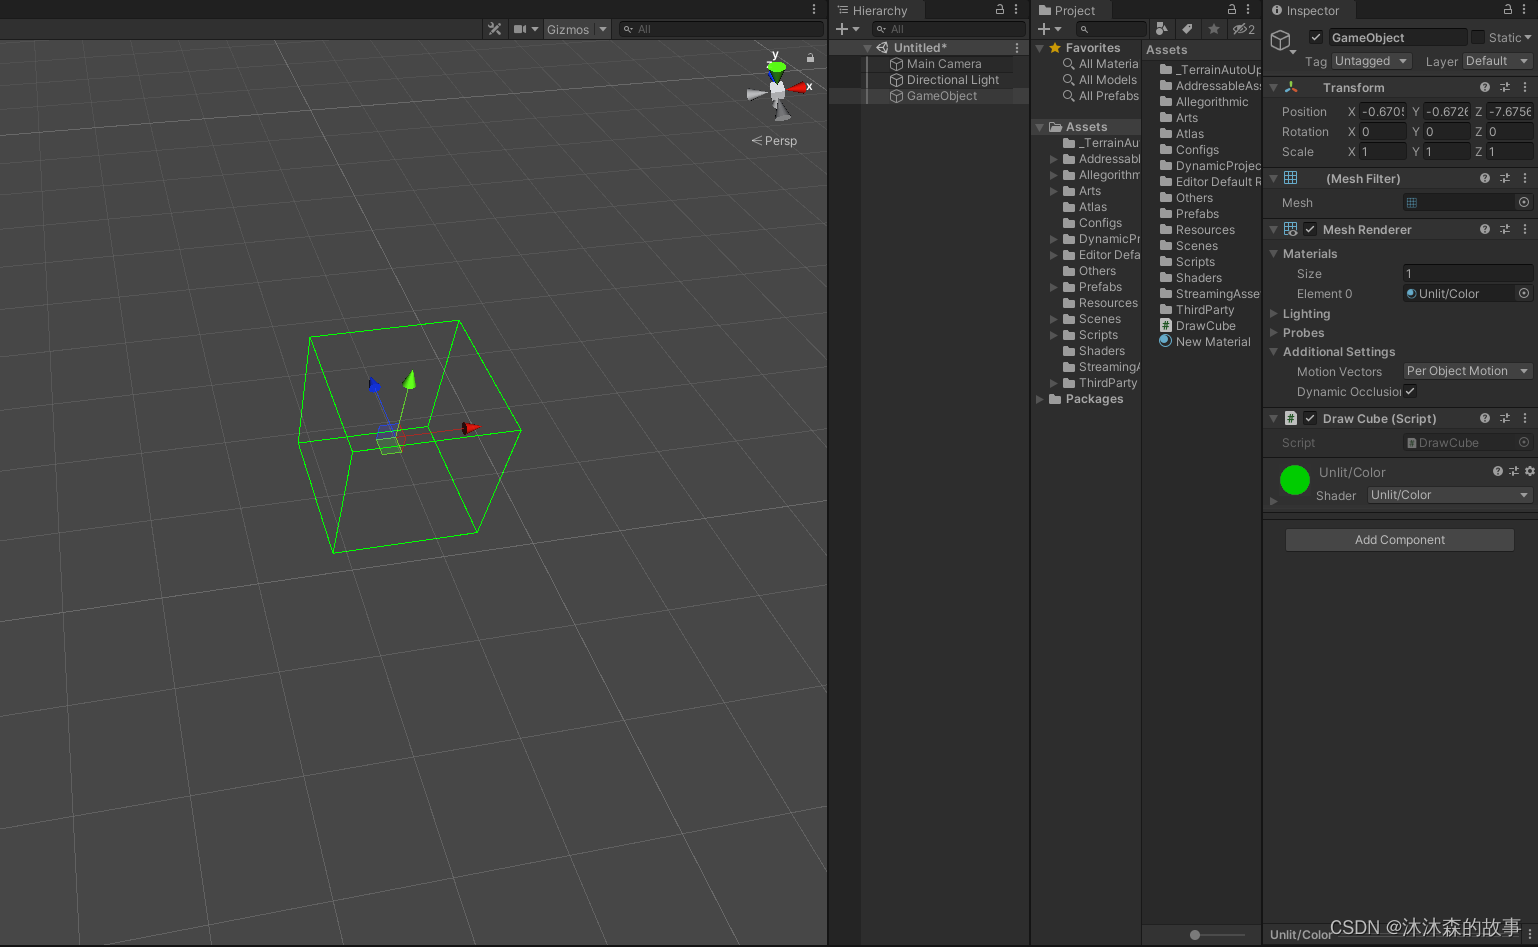Open the Layer dropdown Default
1538x947 pixels.
click(1497, 61)
